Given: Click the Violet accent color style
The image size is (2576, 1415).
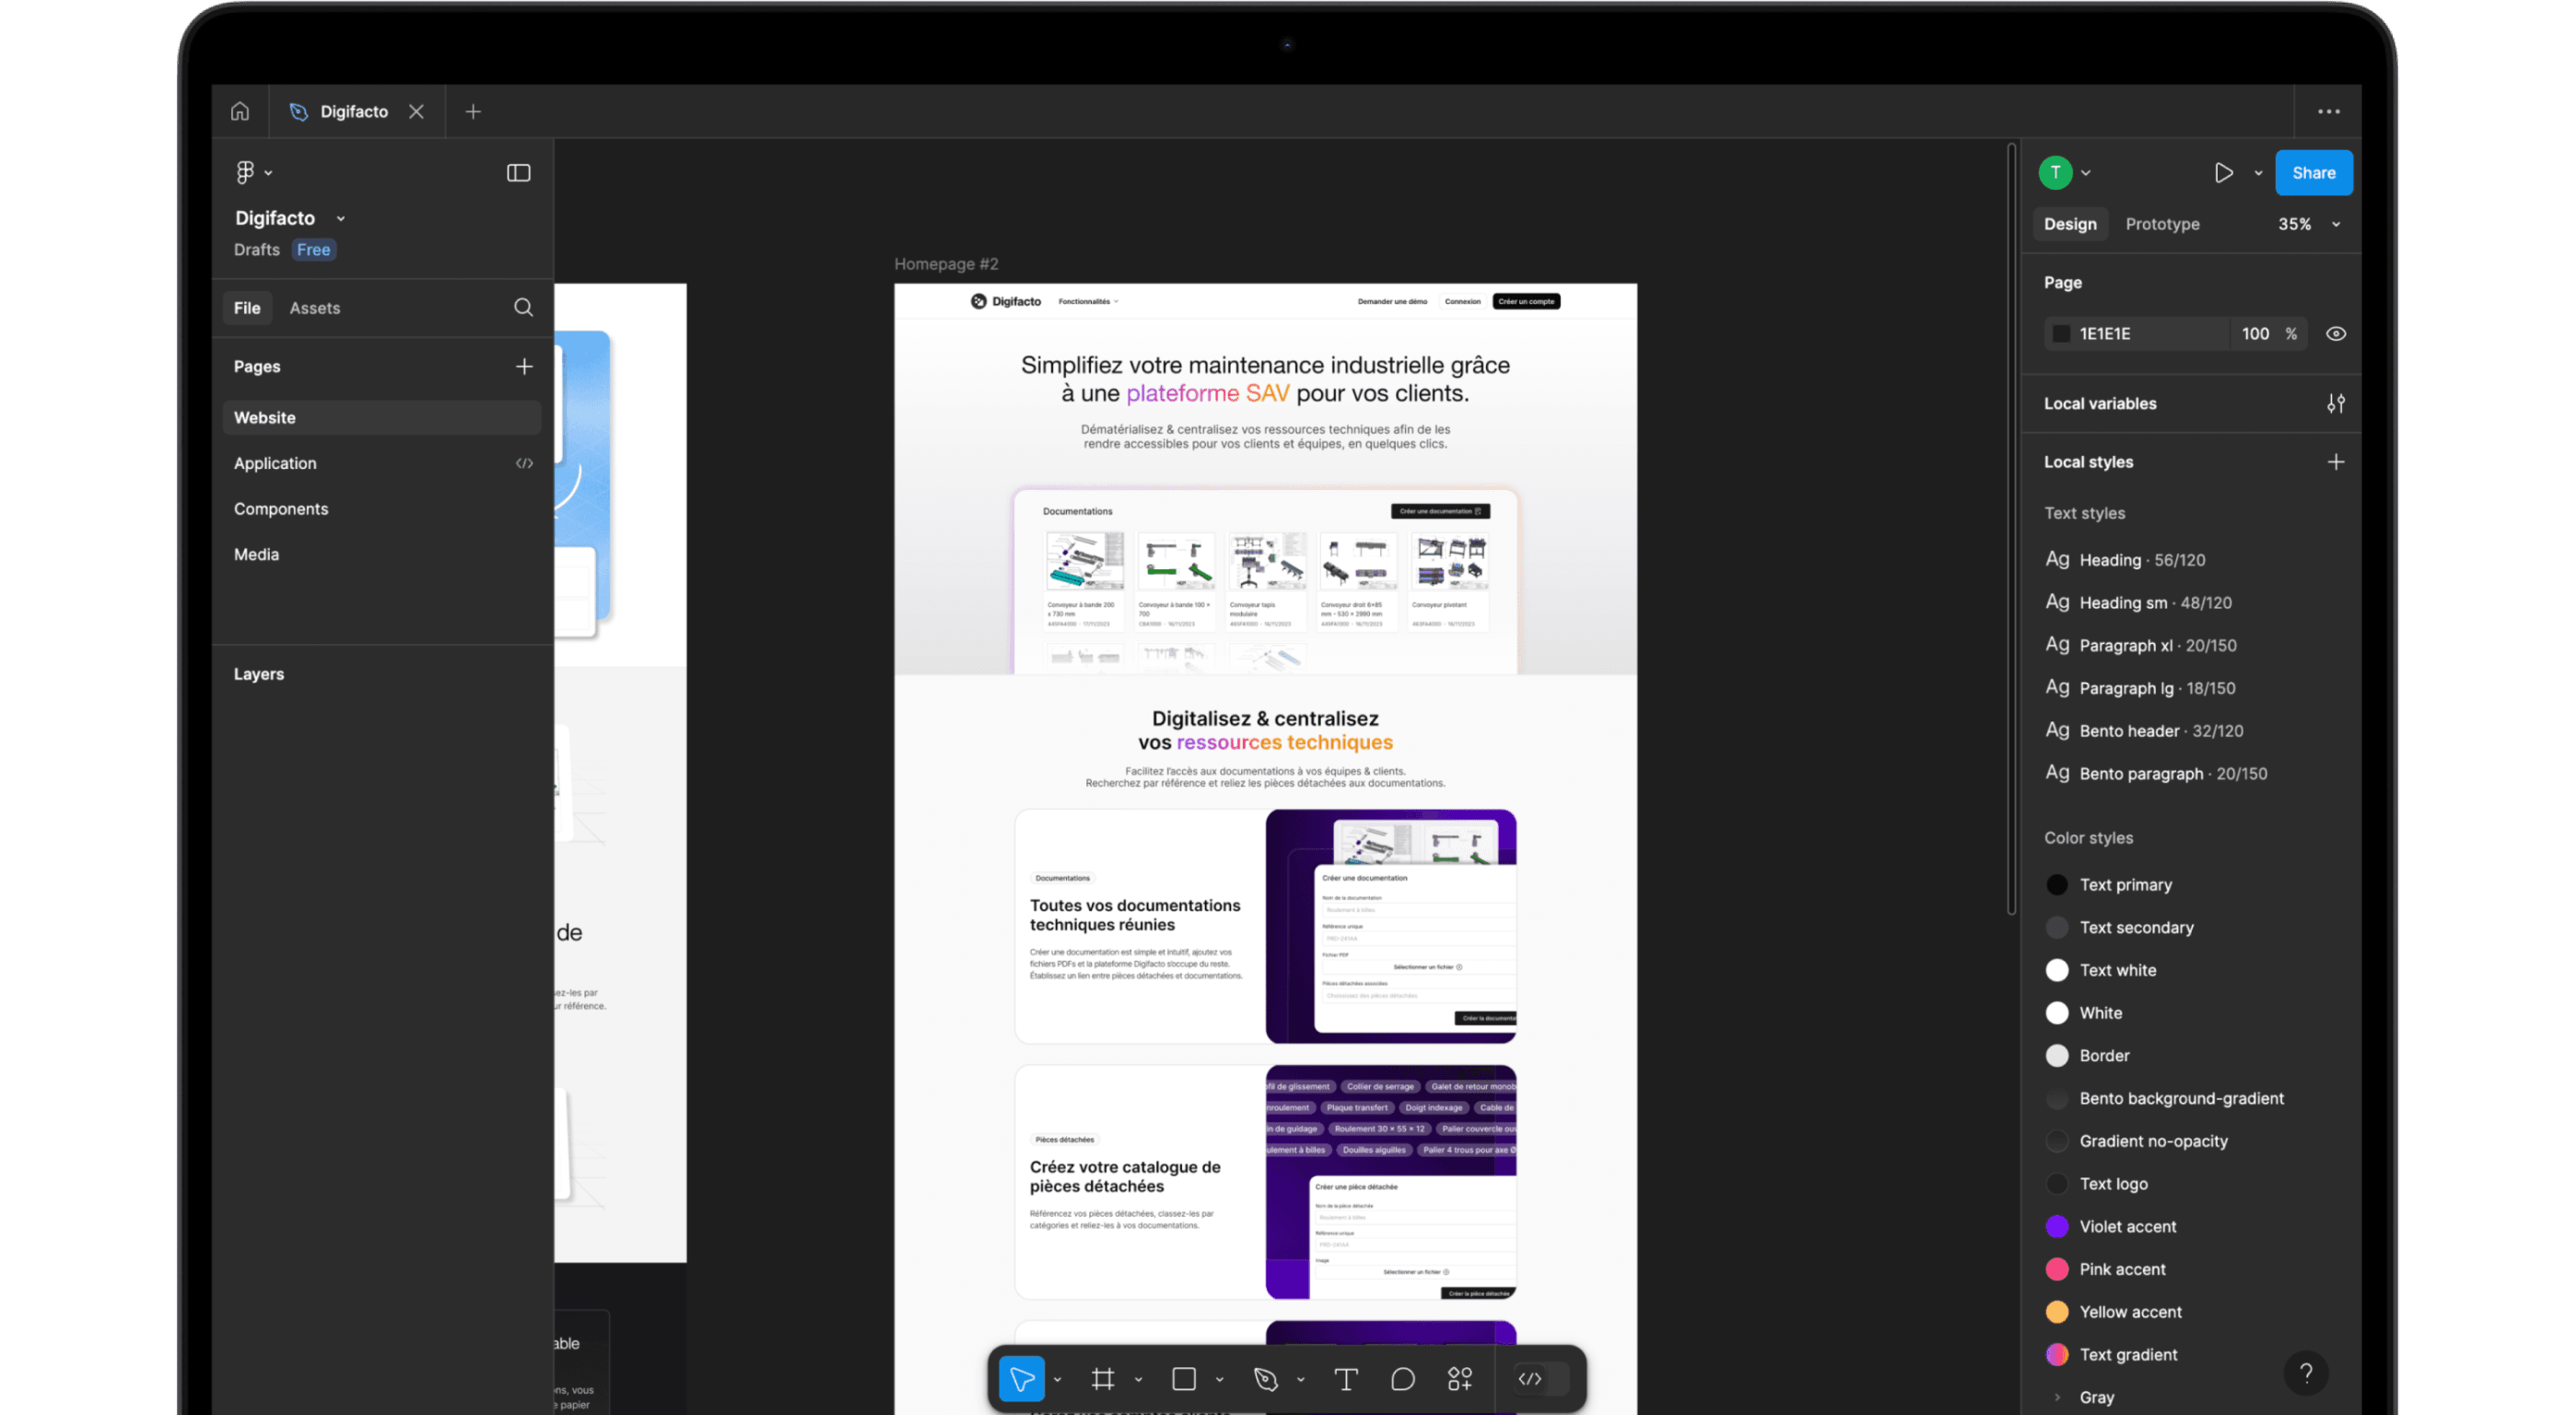Looking at the screenshot, I should click(2126, 1226).
